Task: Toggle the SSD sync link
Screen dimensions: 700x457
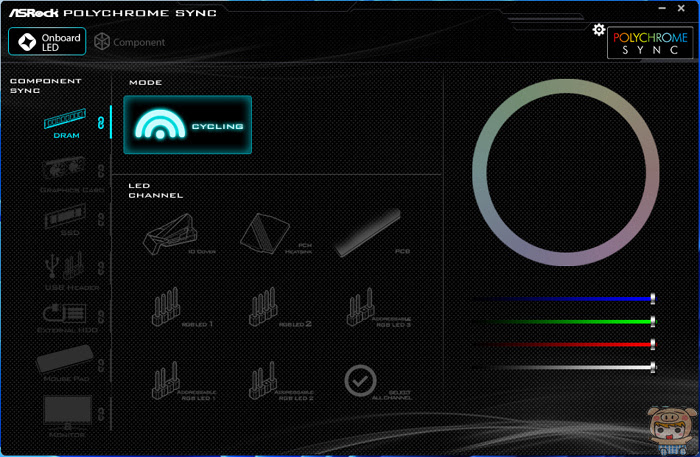Action: pyautogui.click(x=101, y=219)
